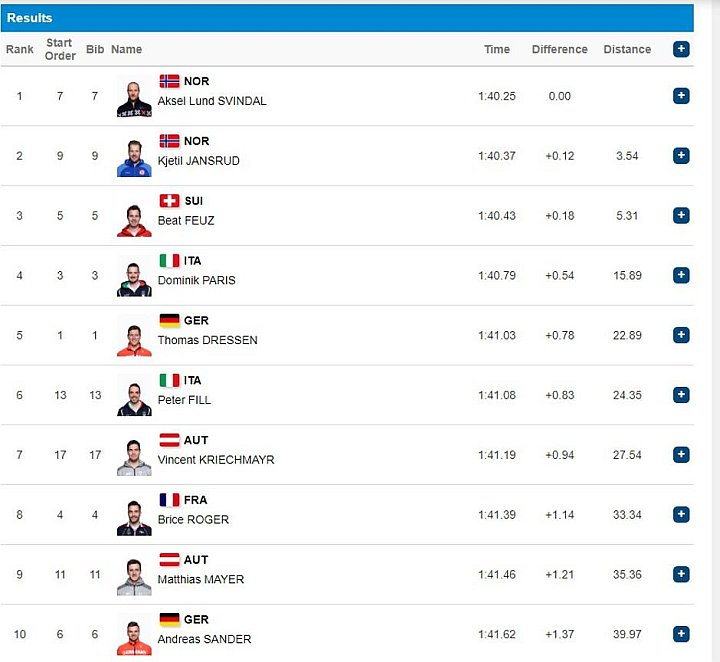Viewport: 720px width, 662px height.
Task: Select the Norwegian flag beside Svindal
Action: click(x=169, y=81)
